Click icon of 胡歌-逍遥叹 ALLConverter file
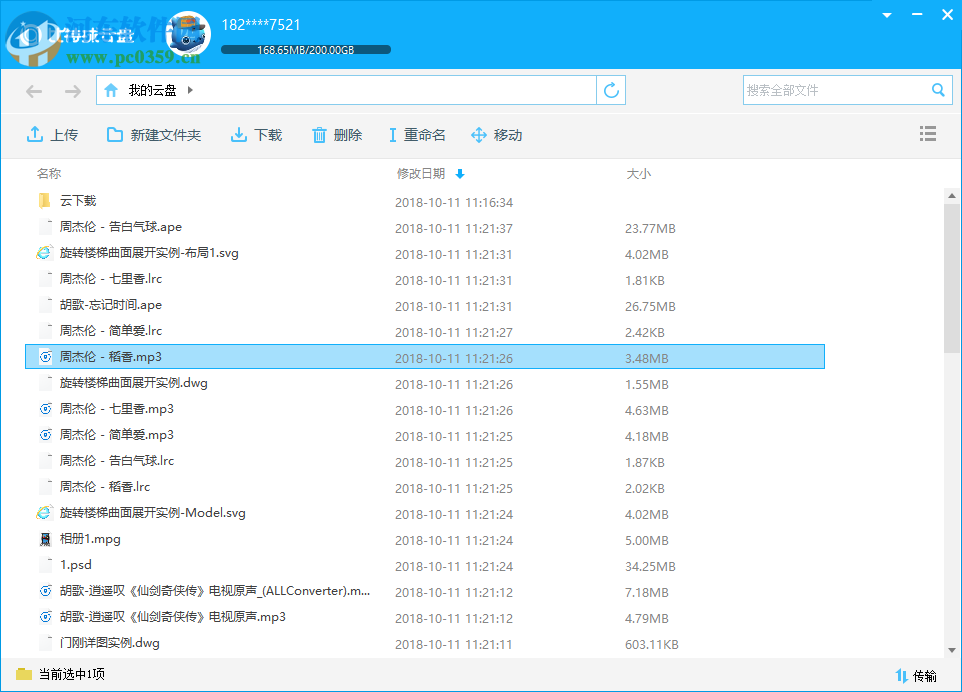The height and width of the screenshot is (692, 962). 45,591
